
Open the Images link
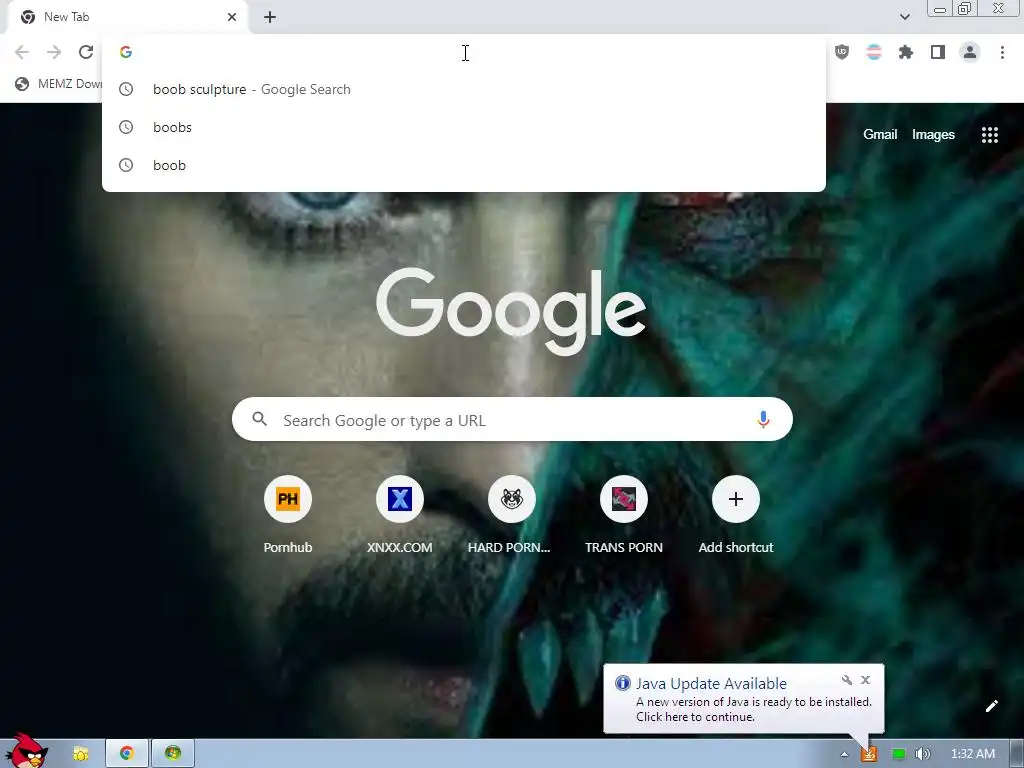pyautogui.click(x=933, y=135)
